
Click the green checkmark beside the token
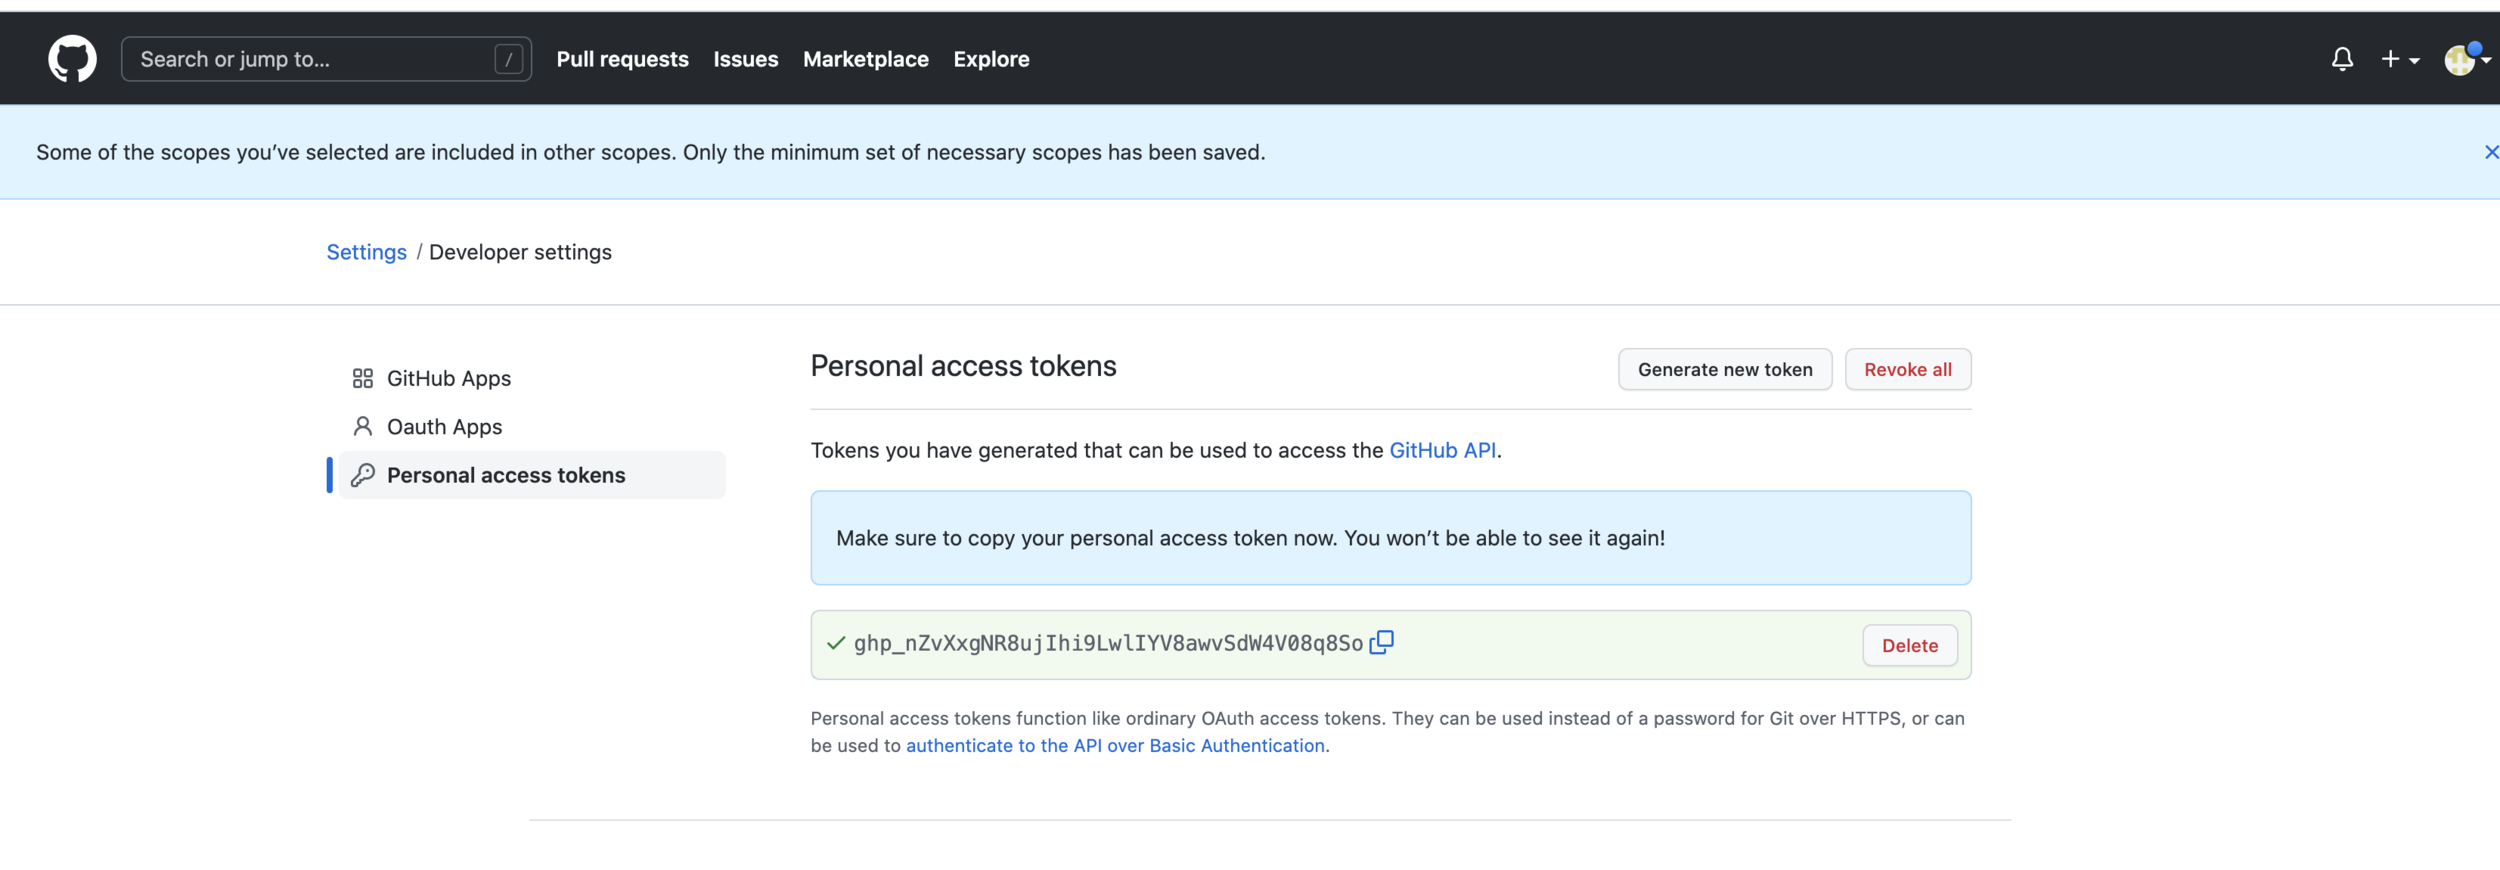tap(836, 643)
